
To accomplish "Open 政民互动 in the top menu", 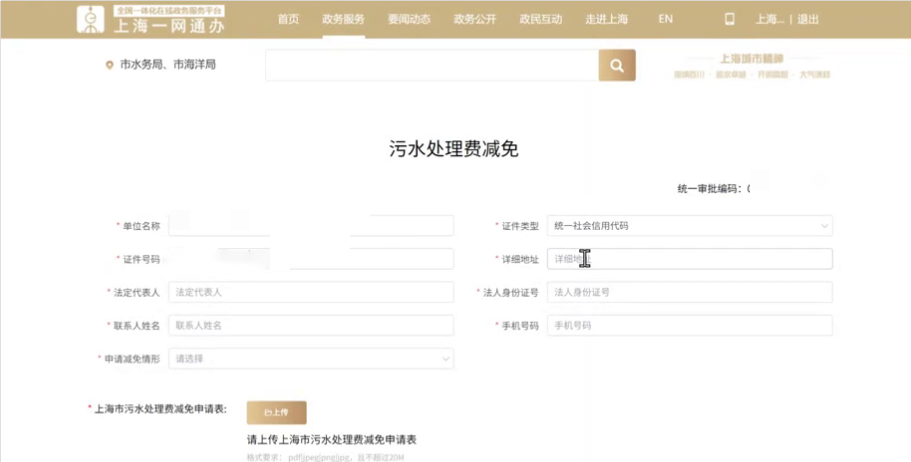I will (x=541, y=19).
